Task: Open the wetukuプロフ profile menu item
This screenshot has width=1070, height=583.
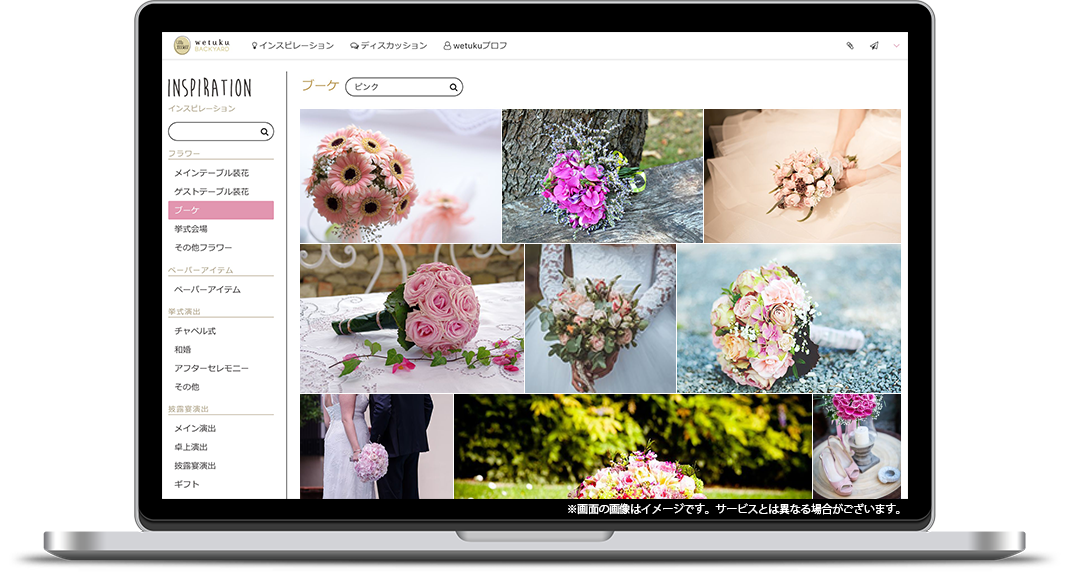Action: tap(475, 46)
